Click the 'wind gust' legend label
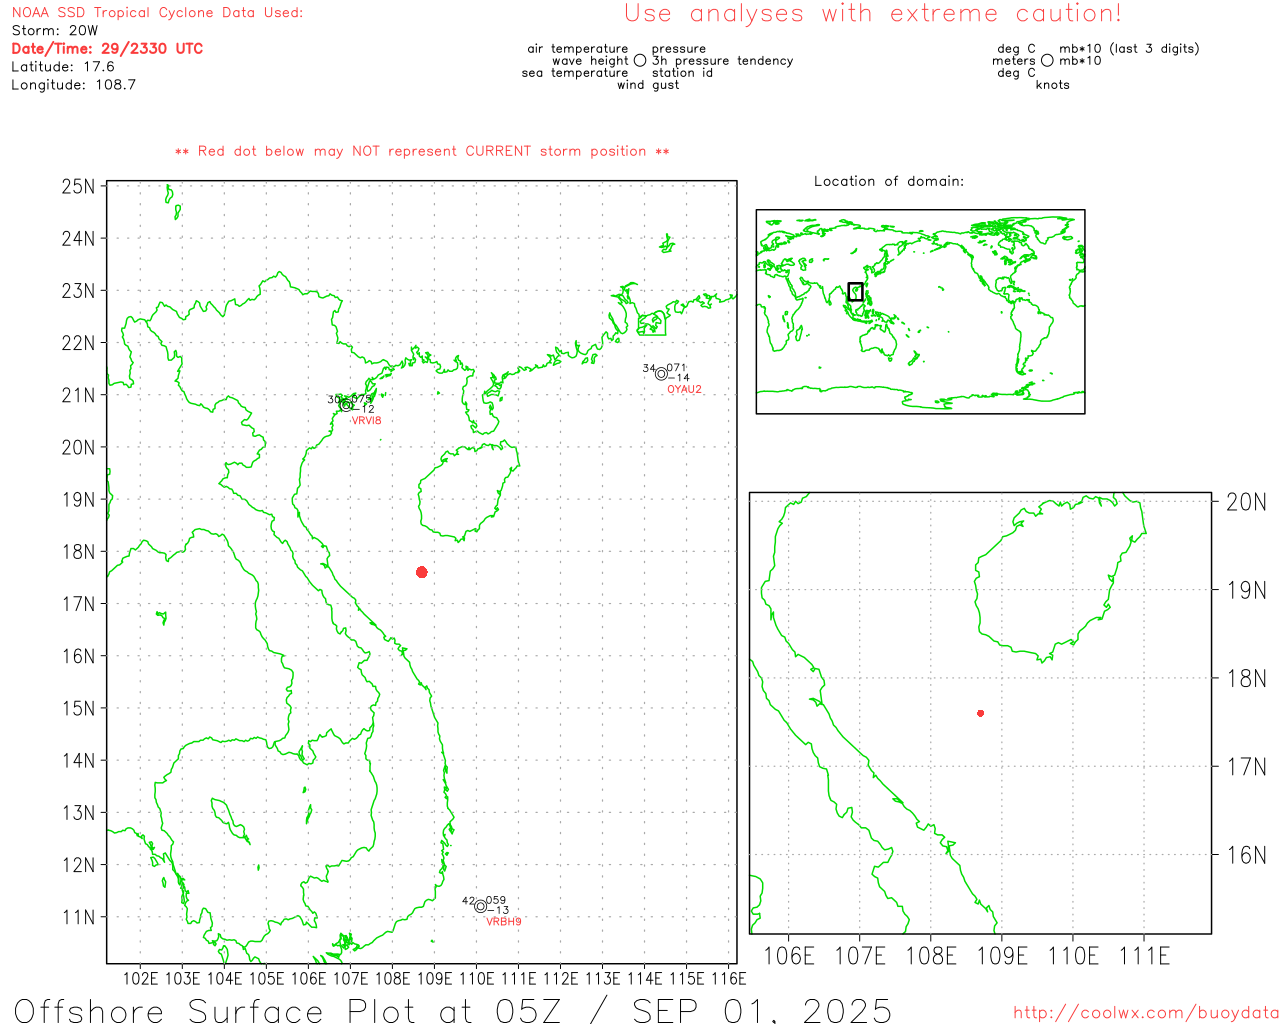The image size is (1280, 1024). (648, 86)
